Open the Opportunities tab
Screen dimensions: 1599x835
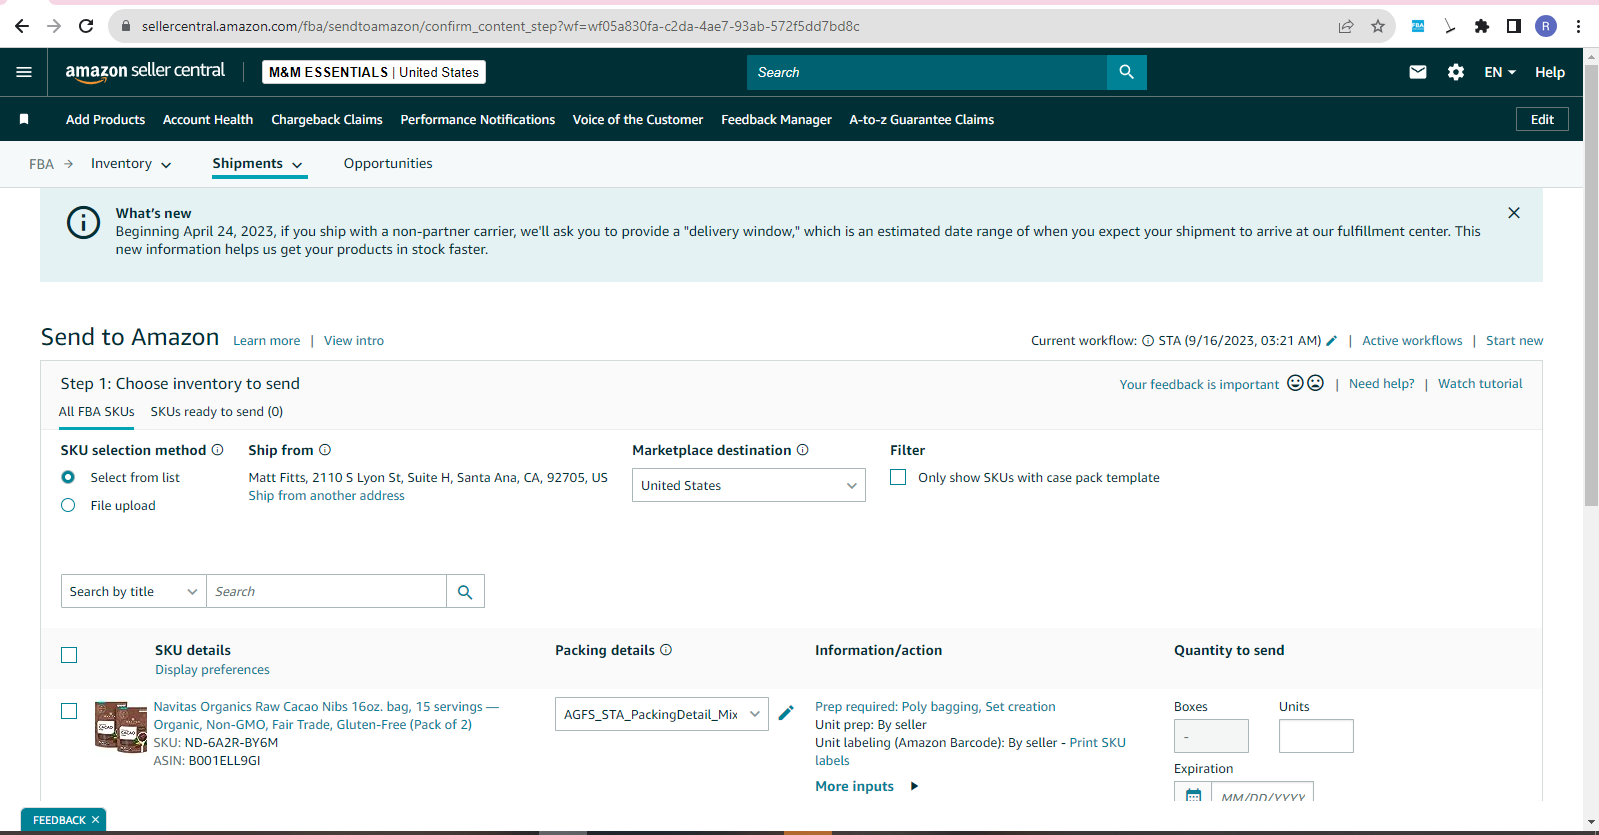pos(388,164)
